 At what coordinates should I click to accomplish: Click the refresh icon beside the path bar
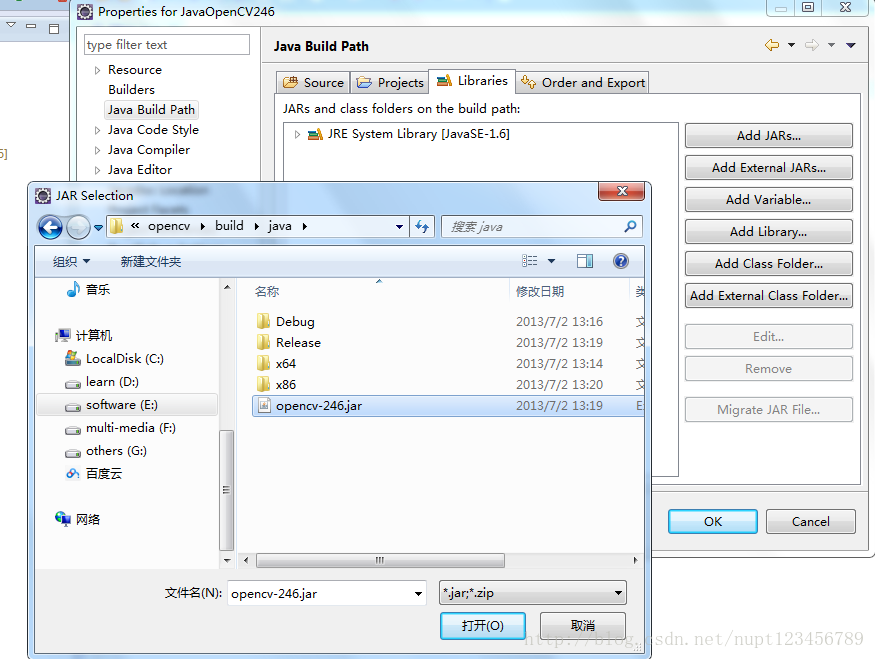[422, 227]
